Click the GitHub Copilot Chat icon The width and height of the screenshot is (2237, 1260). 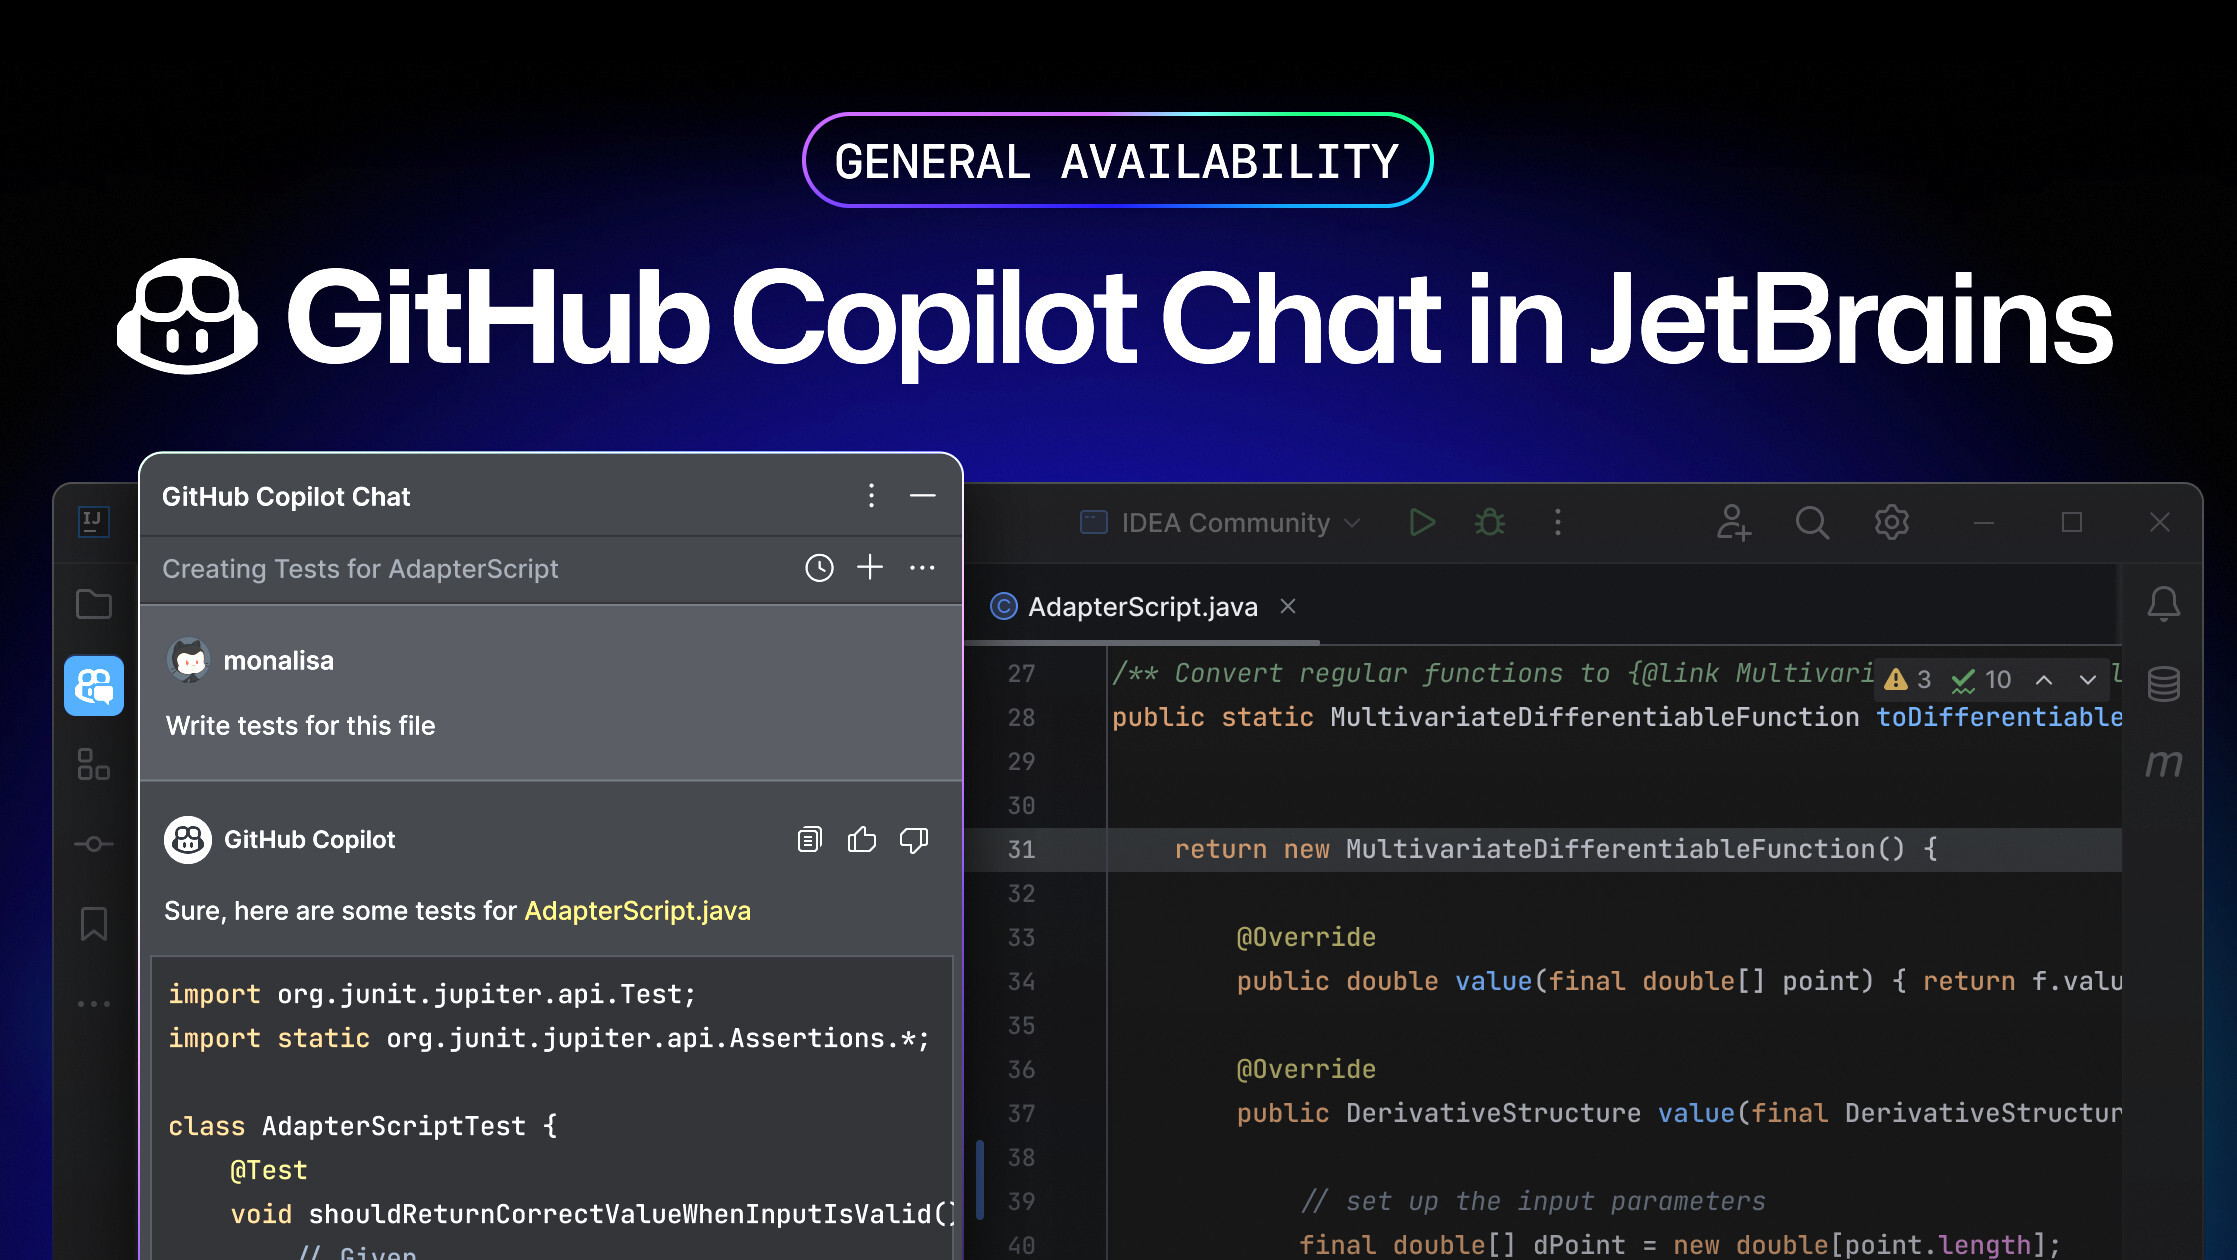tap(89, 688)
